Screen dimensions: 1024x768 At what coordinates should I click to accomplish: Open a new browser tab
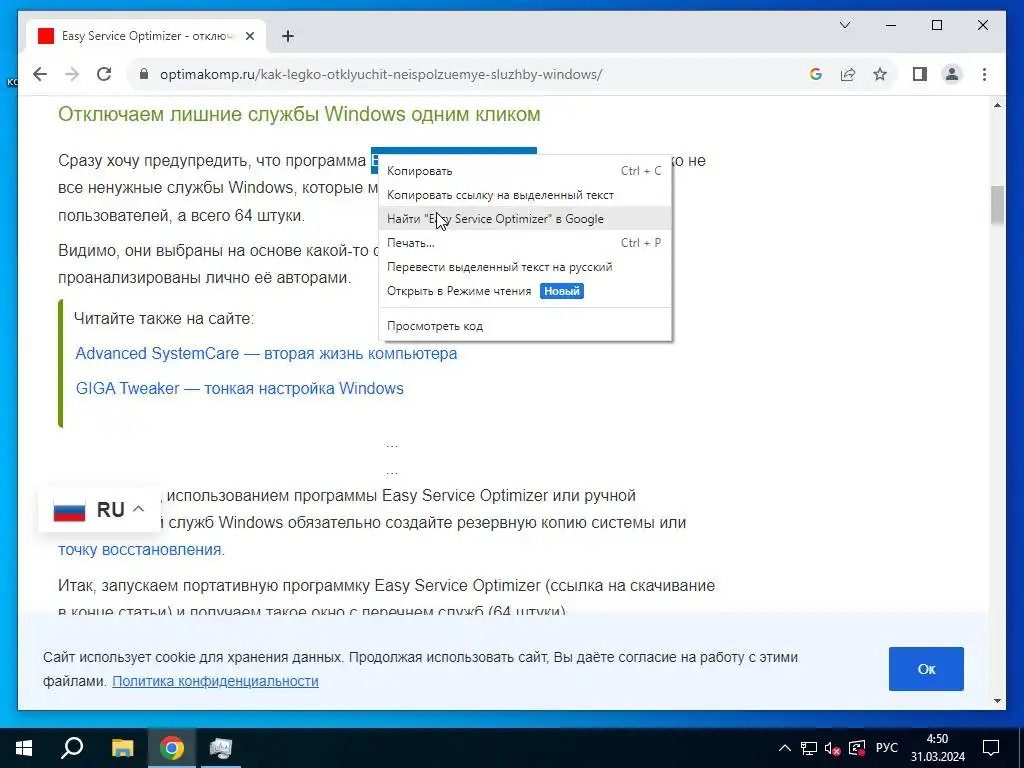(287, 36)
